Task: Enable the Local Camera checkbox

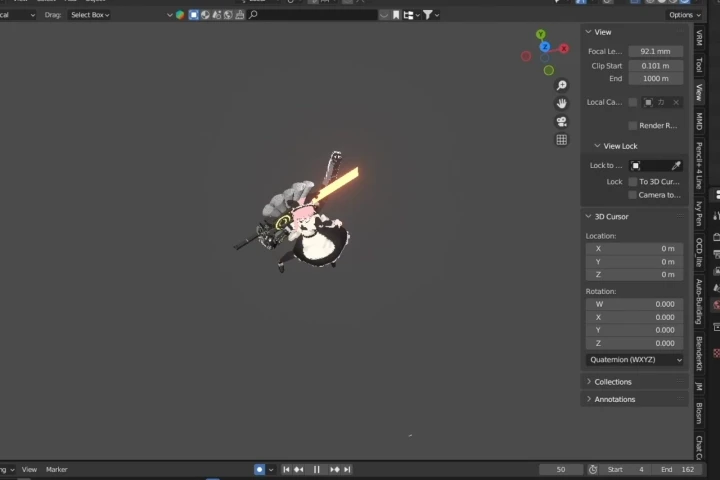Action: [633, 102]
